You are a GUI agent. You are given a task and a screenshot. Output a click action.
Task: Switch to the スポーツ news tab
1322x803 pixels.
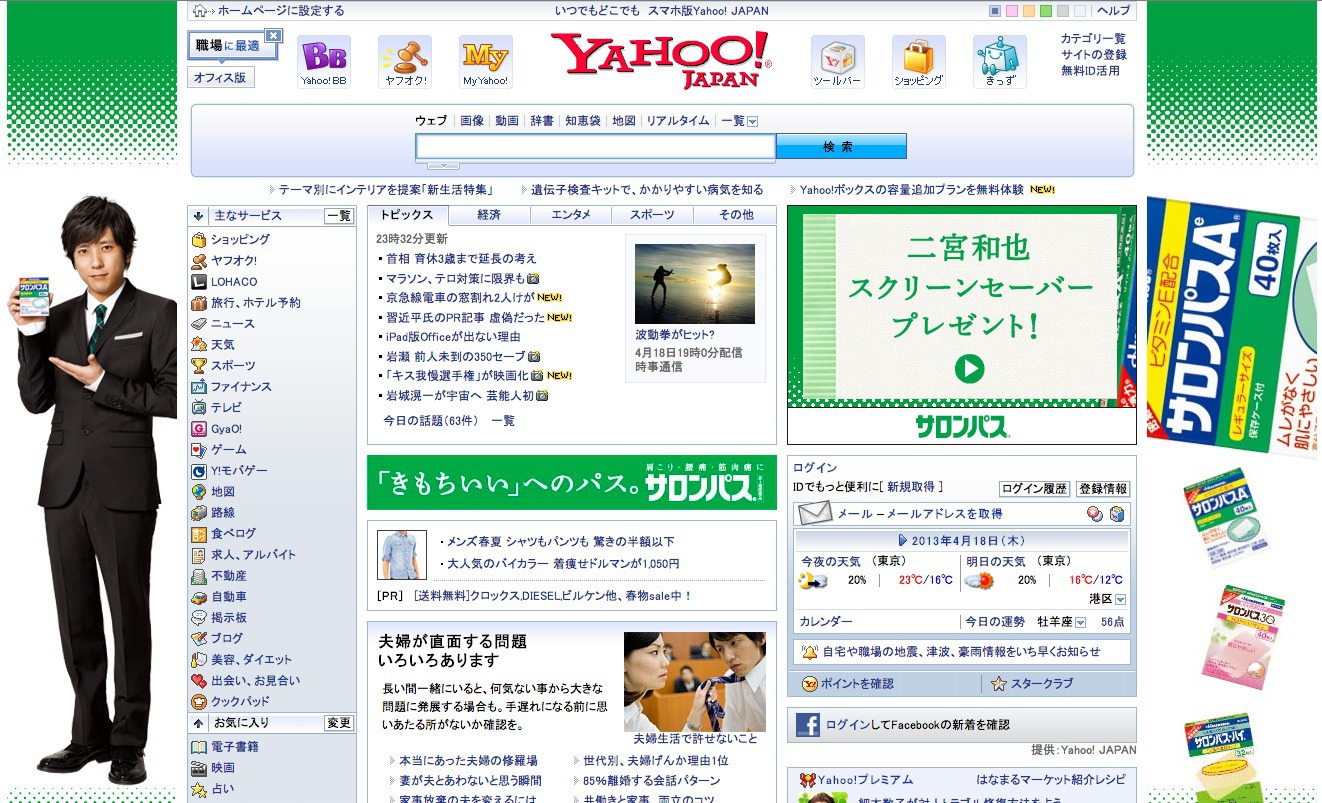(652, 215)
